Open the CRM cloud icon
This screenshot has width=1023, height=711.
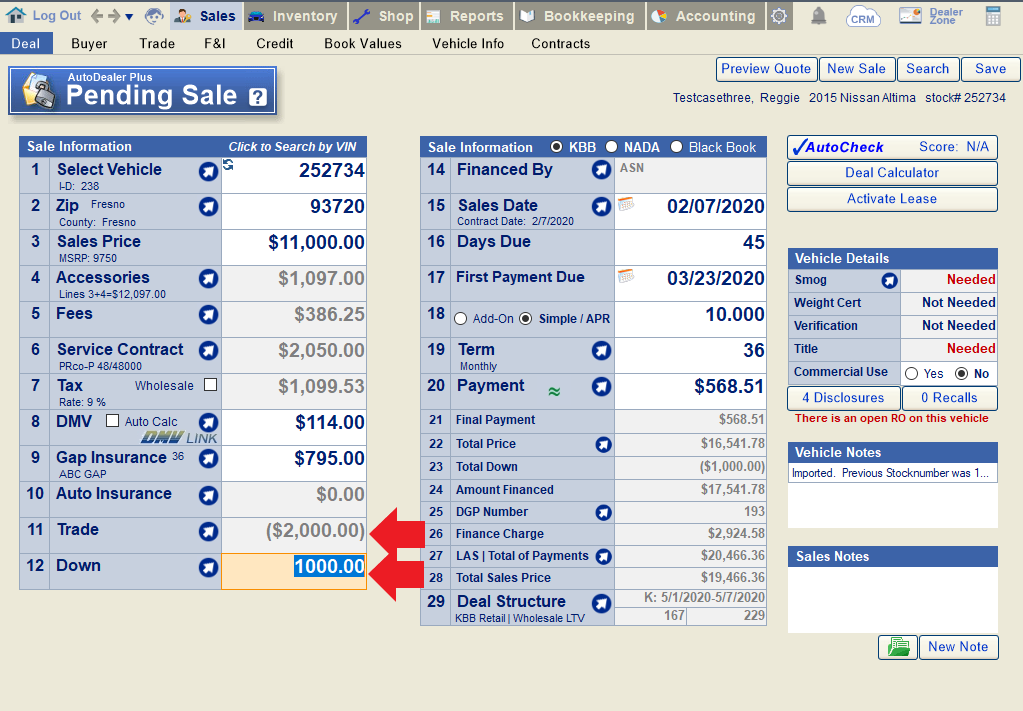point(863,16)
